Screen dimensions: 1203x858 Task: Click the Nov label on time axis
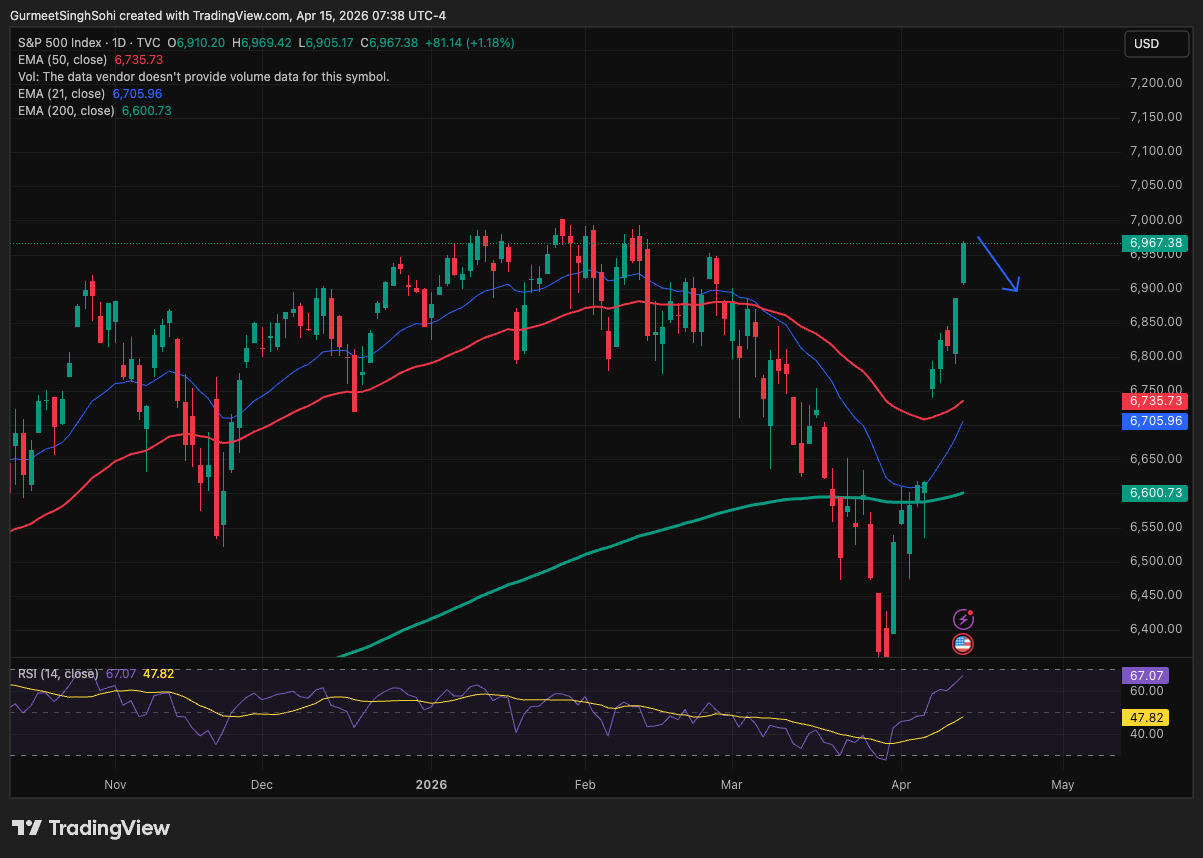pos(116,785)
